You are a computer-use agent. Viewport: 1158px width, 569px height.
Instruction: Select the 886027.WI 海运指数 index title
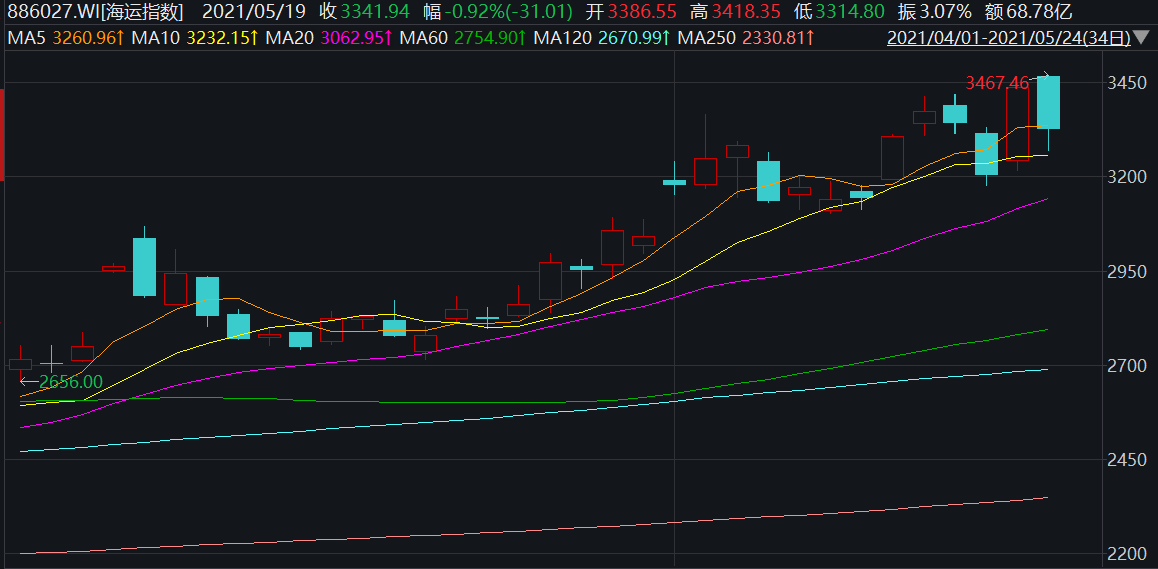click(x=96, y=12)
